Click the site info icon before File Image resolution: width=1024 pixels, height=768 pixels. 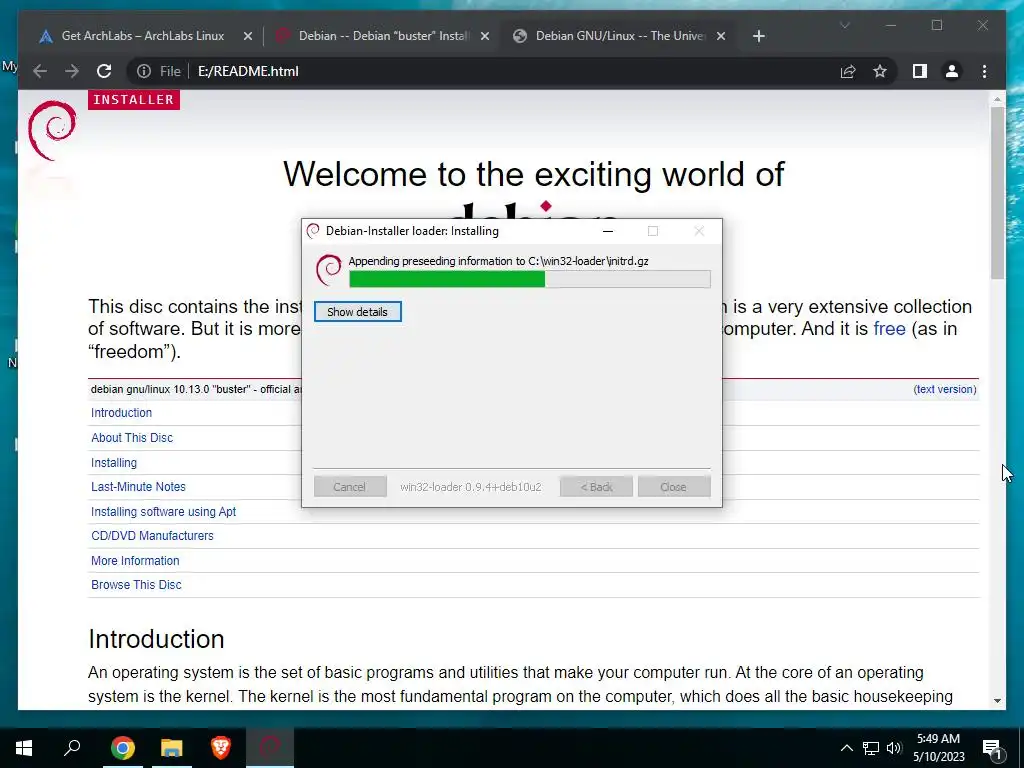click(144, 71)
